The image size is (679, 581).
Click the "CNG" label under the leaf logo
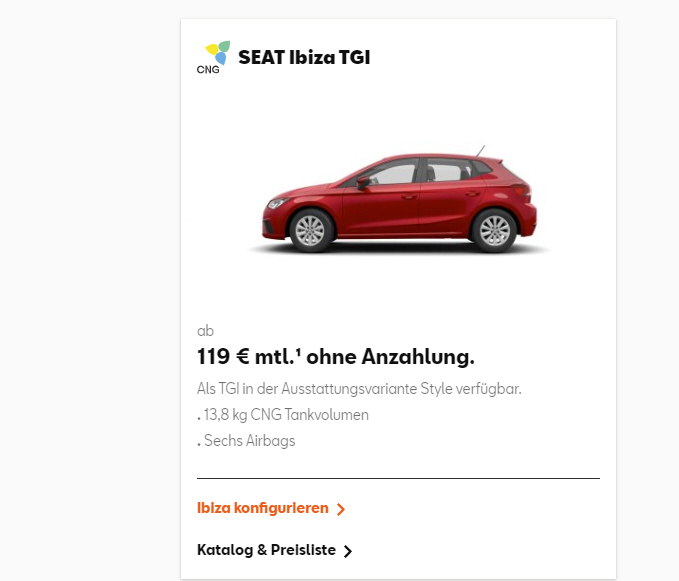click(x=208, y=69)
